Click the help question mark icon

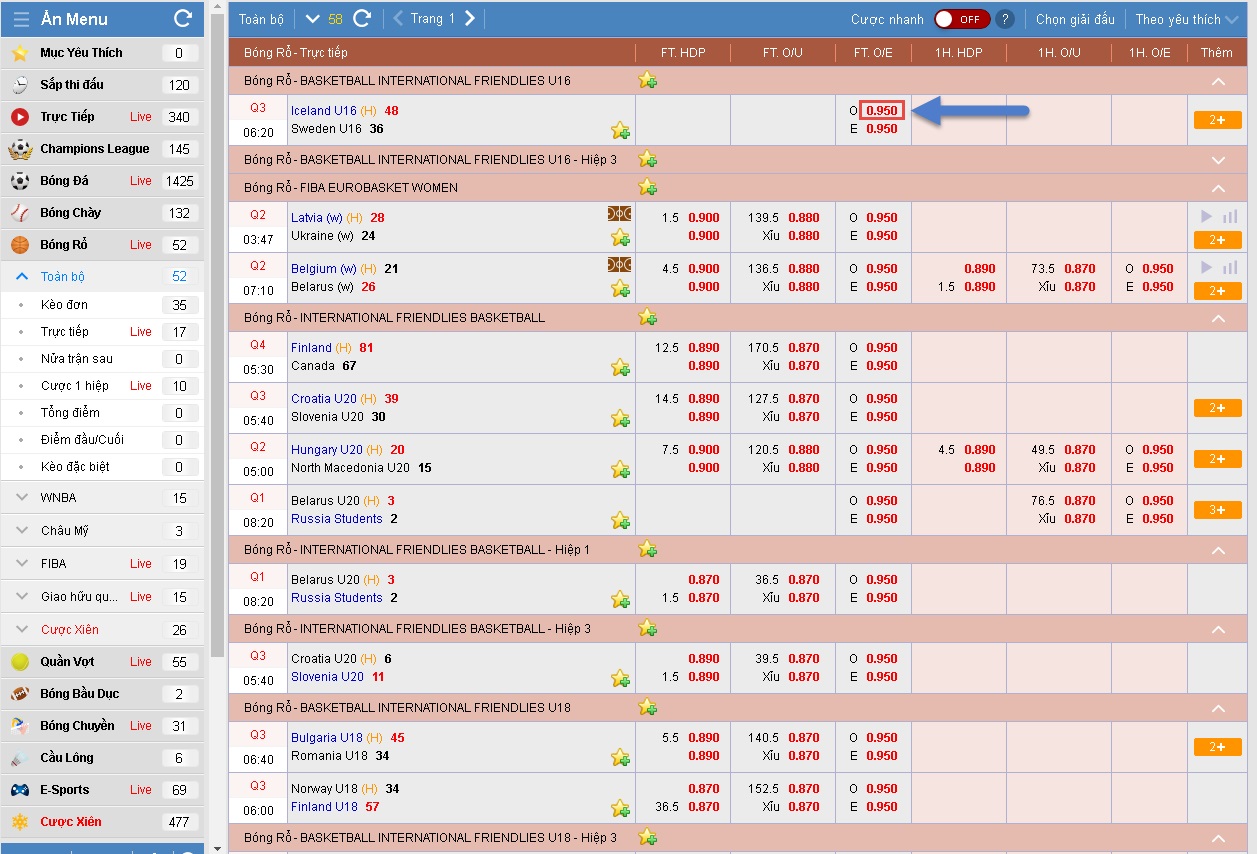click(1005, 19)
